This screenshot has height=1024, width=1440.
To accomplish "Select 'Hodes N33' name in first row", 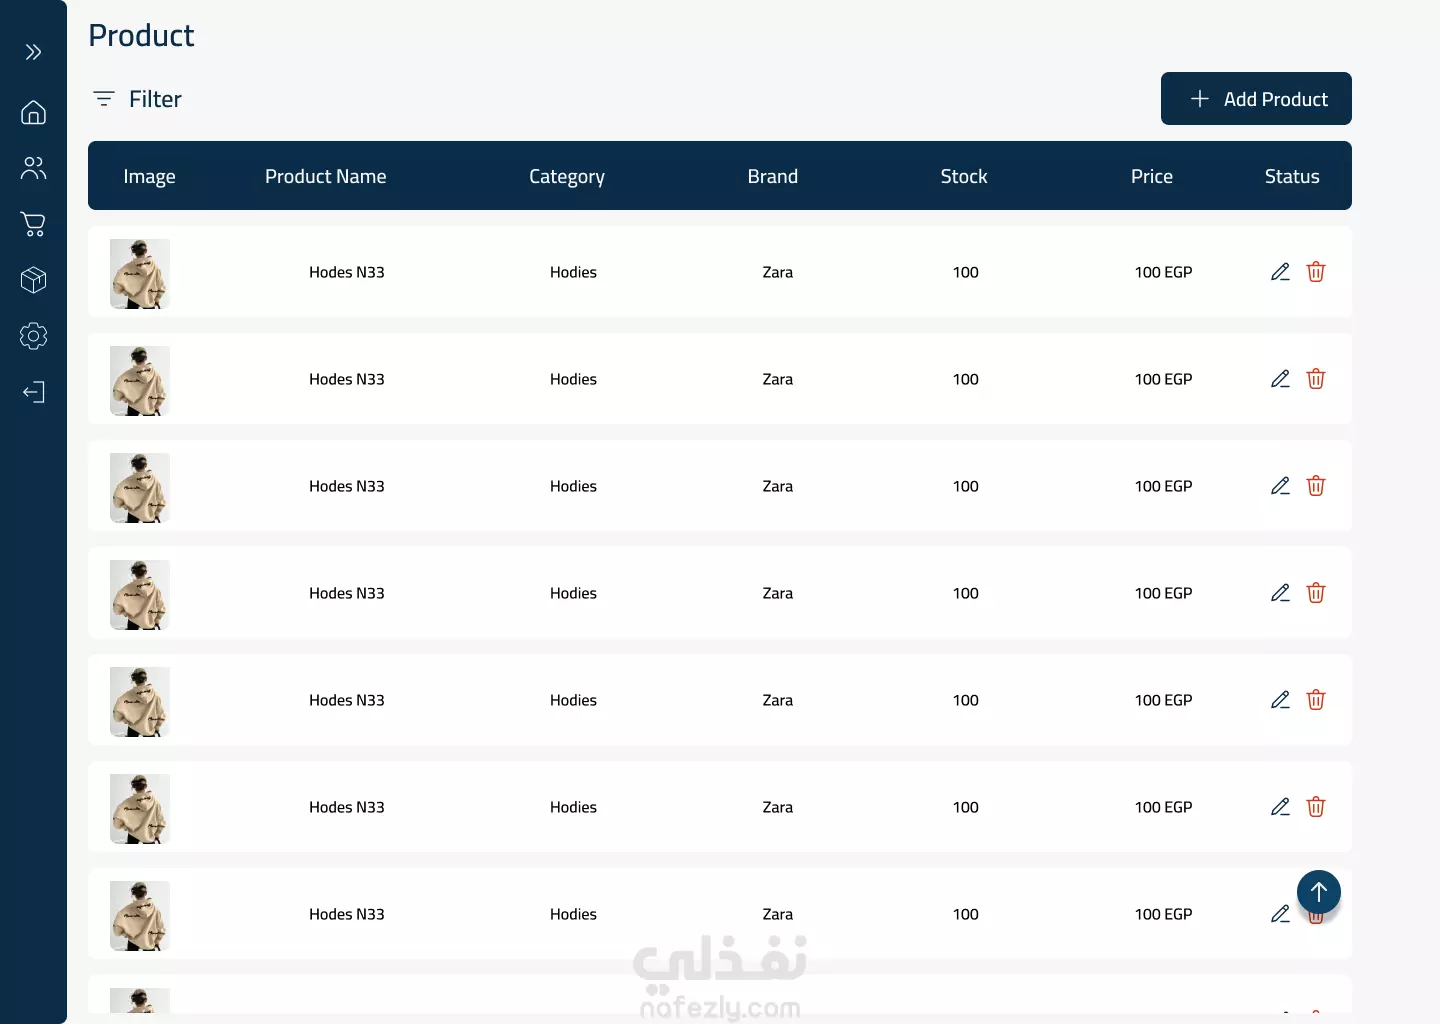I will coord(347,272).
